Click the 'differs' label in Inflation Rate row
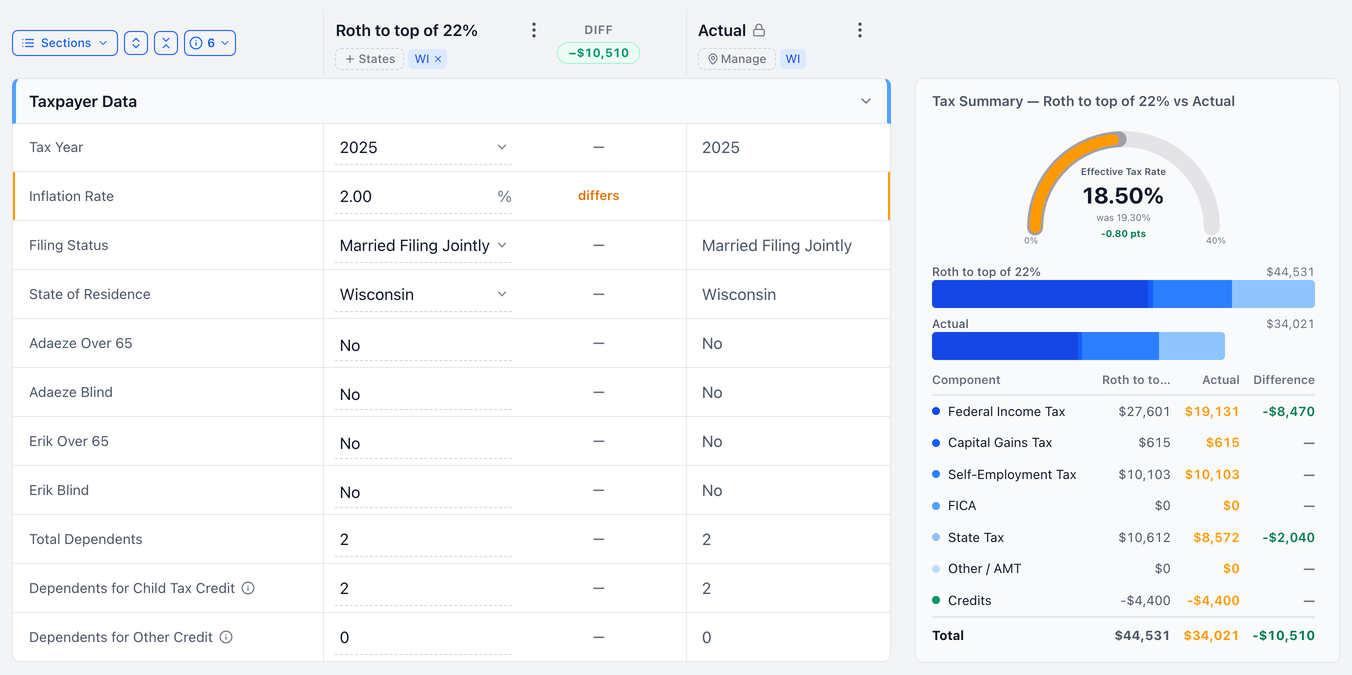 [598, 196]
